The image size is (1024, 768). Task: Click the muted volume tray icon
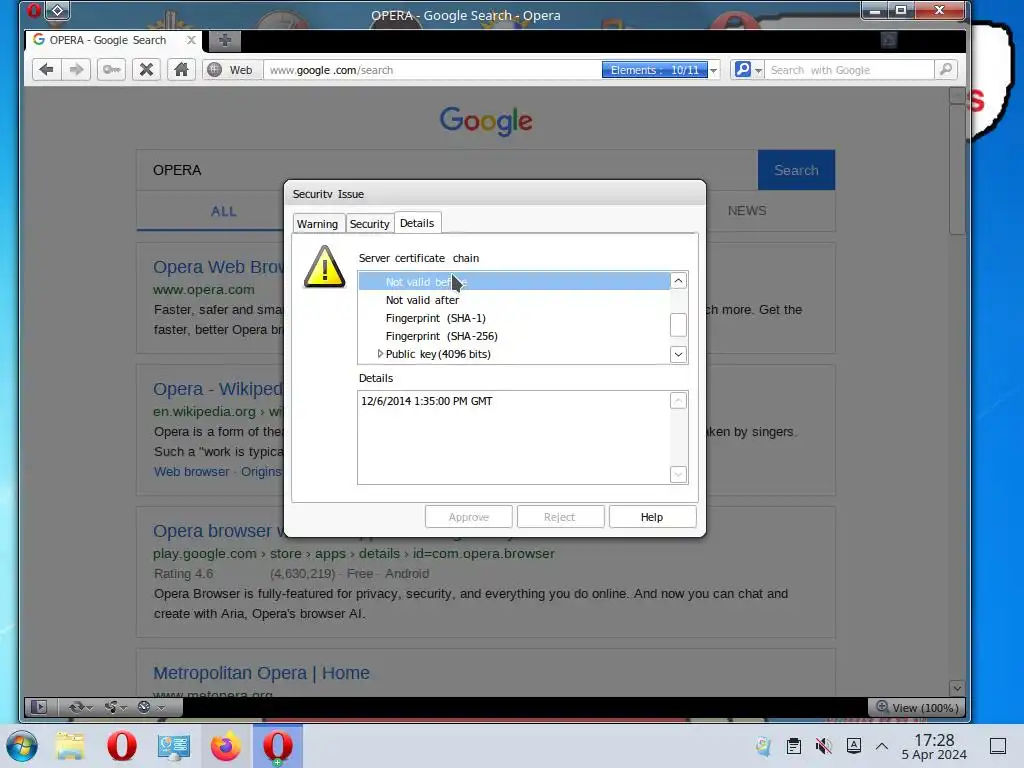824,746
